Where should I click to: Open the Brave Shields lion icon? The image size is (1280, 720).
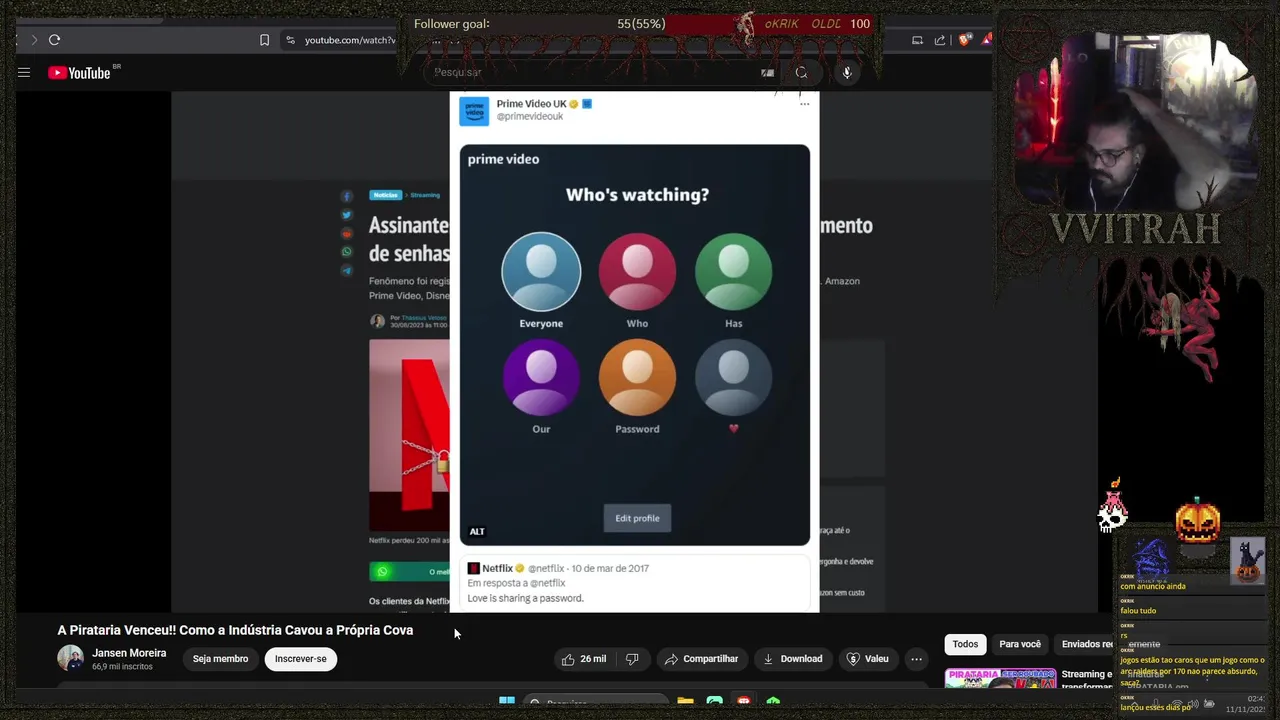pyautogui.click(x=964, y=40)
